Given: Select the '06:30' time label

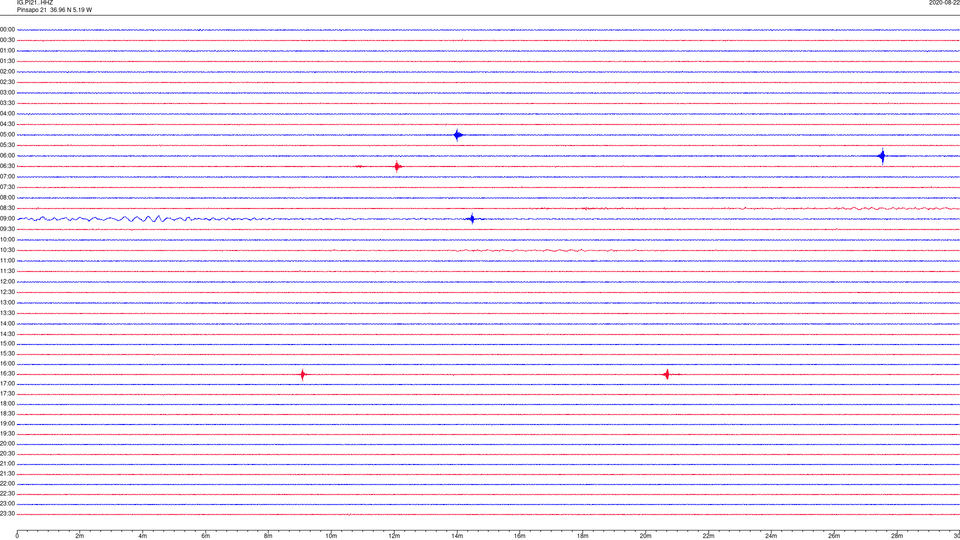Looking at the screenshot, I should point(7,166).
